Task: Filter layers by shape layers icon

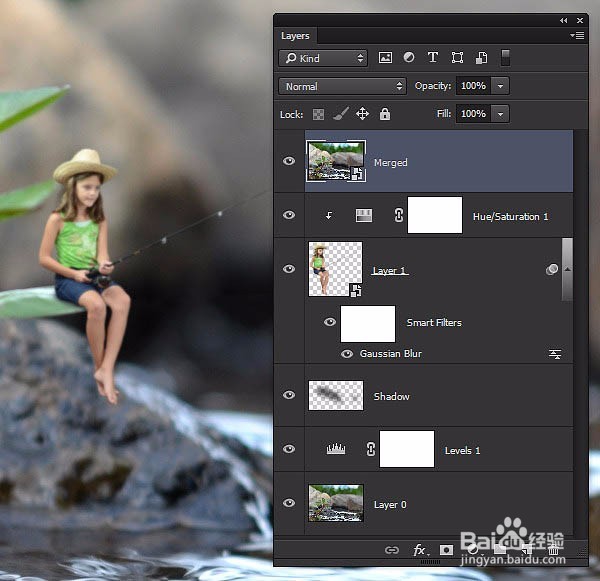Action: pos(457,58)
